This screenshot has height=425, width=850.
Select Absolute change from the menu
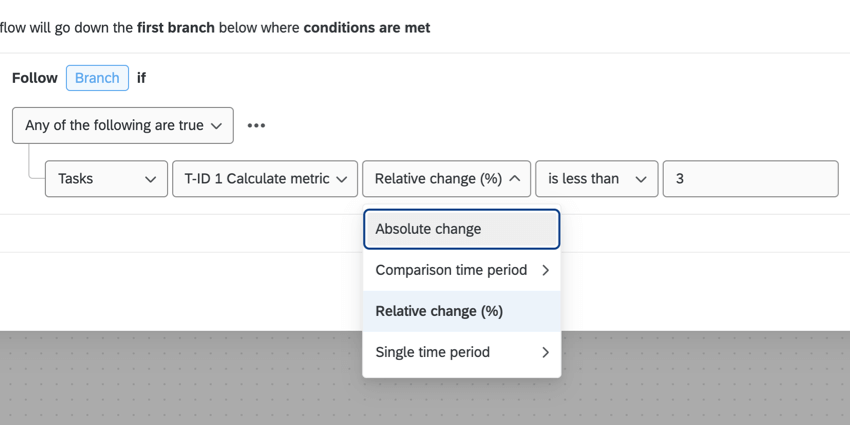[x=461, y=229]
